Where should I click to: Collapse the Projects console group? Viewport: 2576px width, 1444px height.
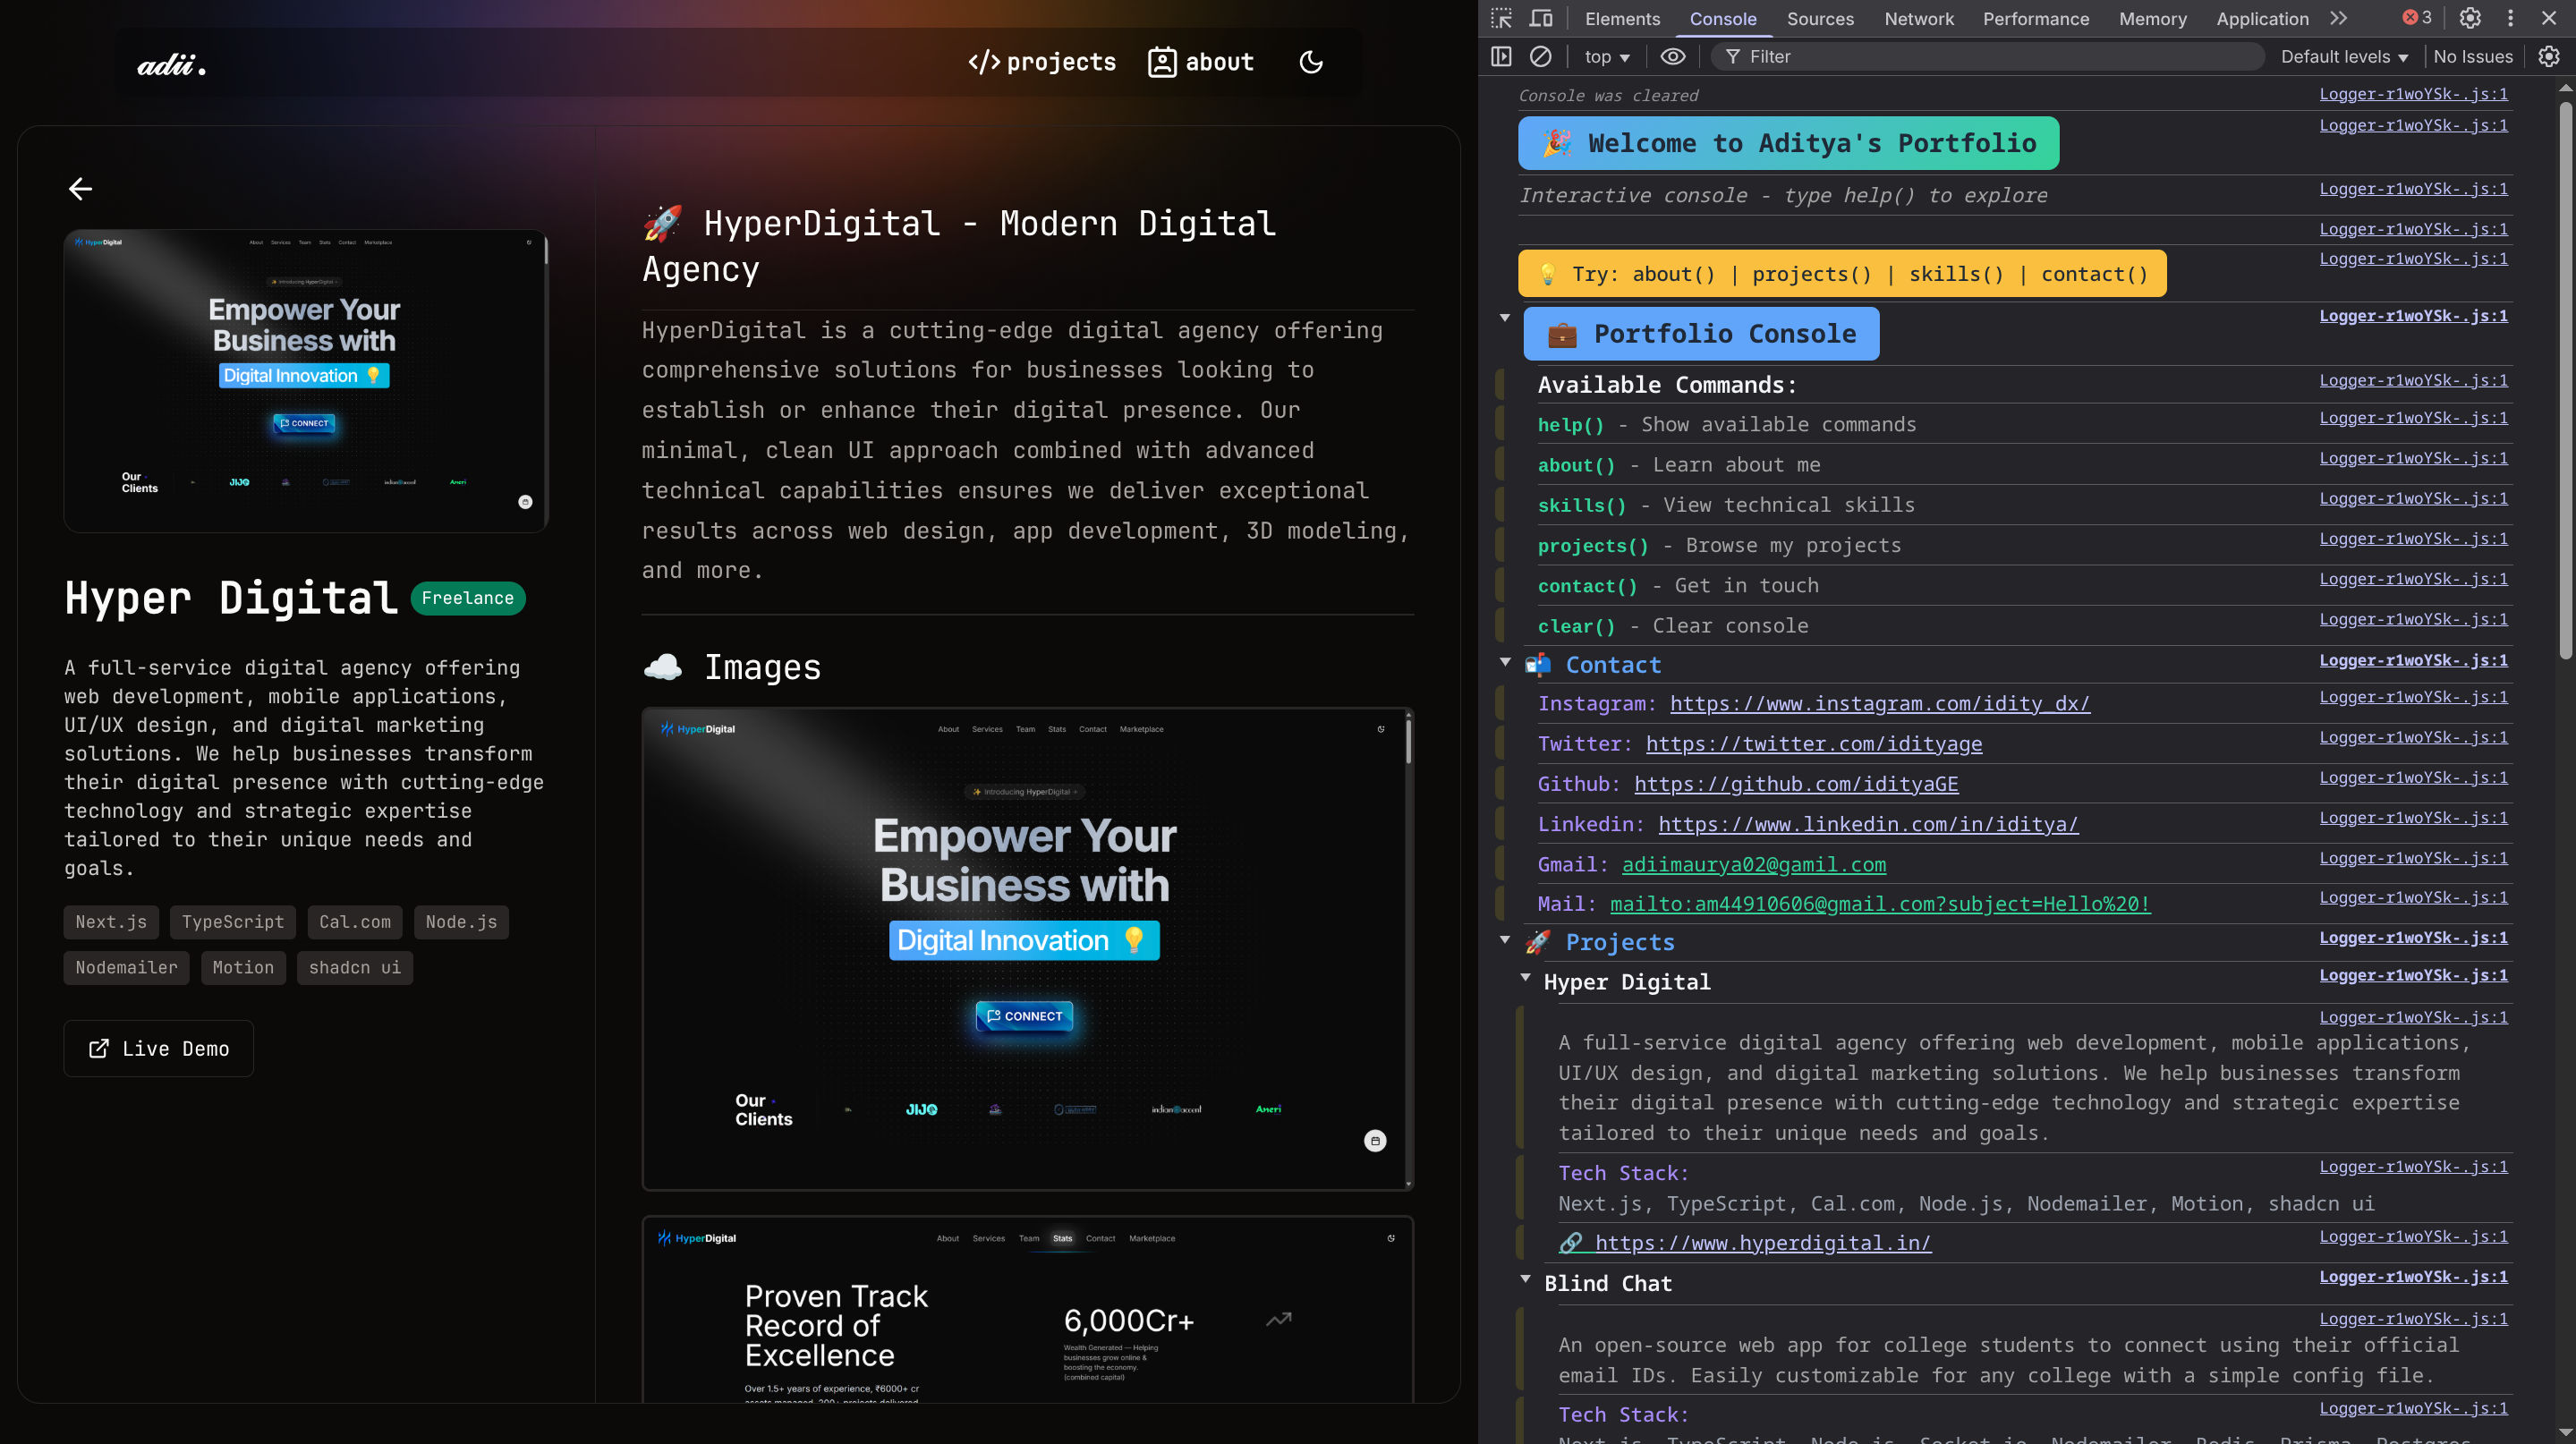[x=1505, y=939]
